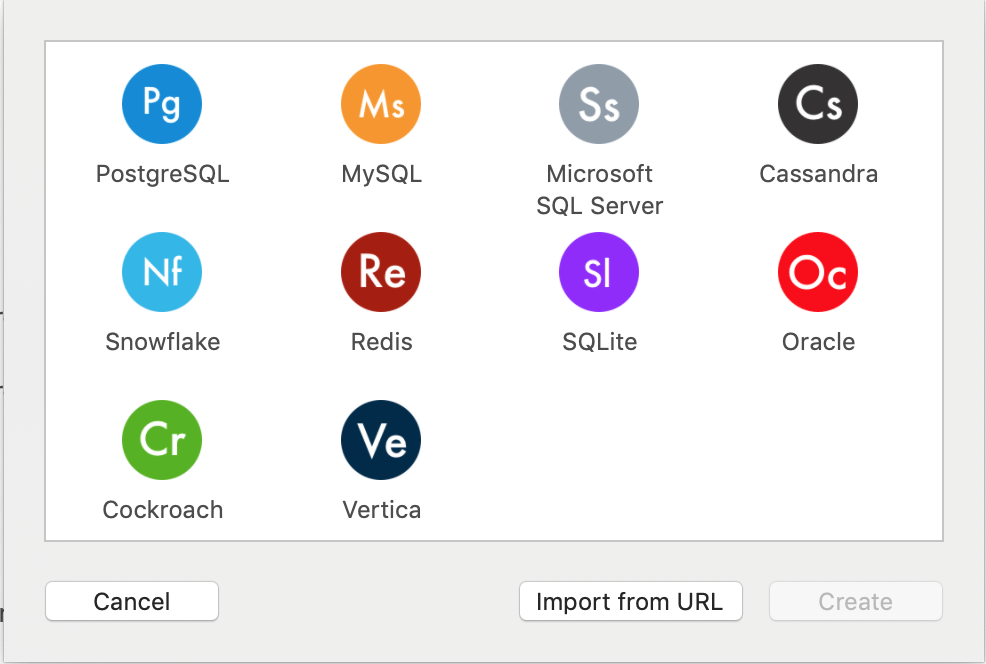Choose the orange Ms MySQL icon
The width and height of the screenshot is (986, 664).
[x=381, y=104]
